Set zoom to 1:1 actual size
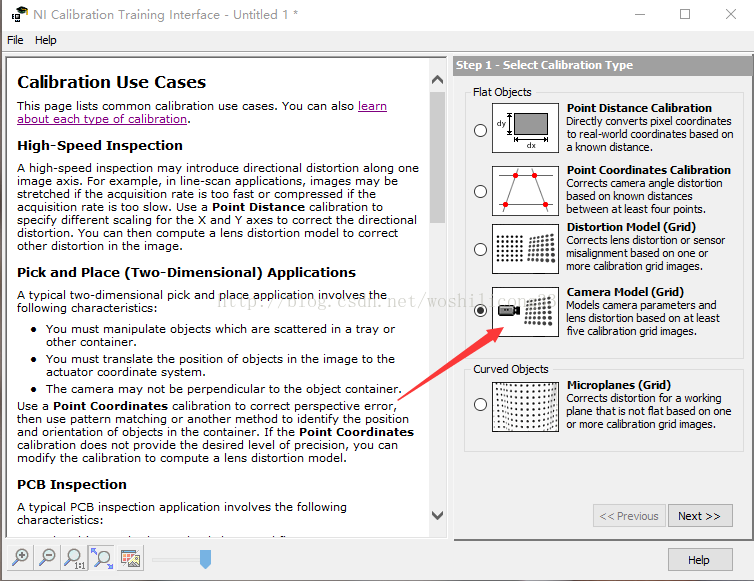The width and height of the screenshot is (754, 581). point(74,558)
